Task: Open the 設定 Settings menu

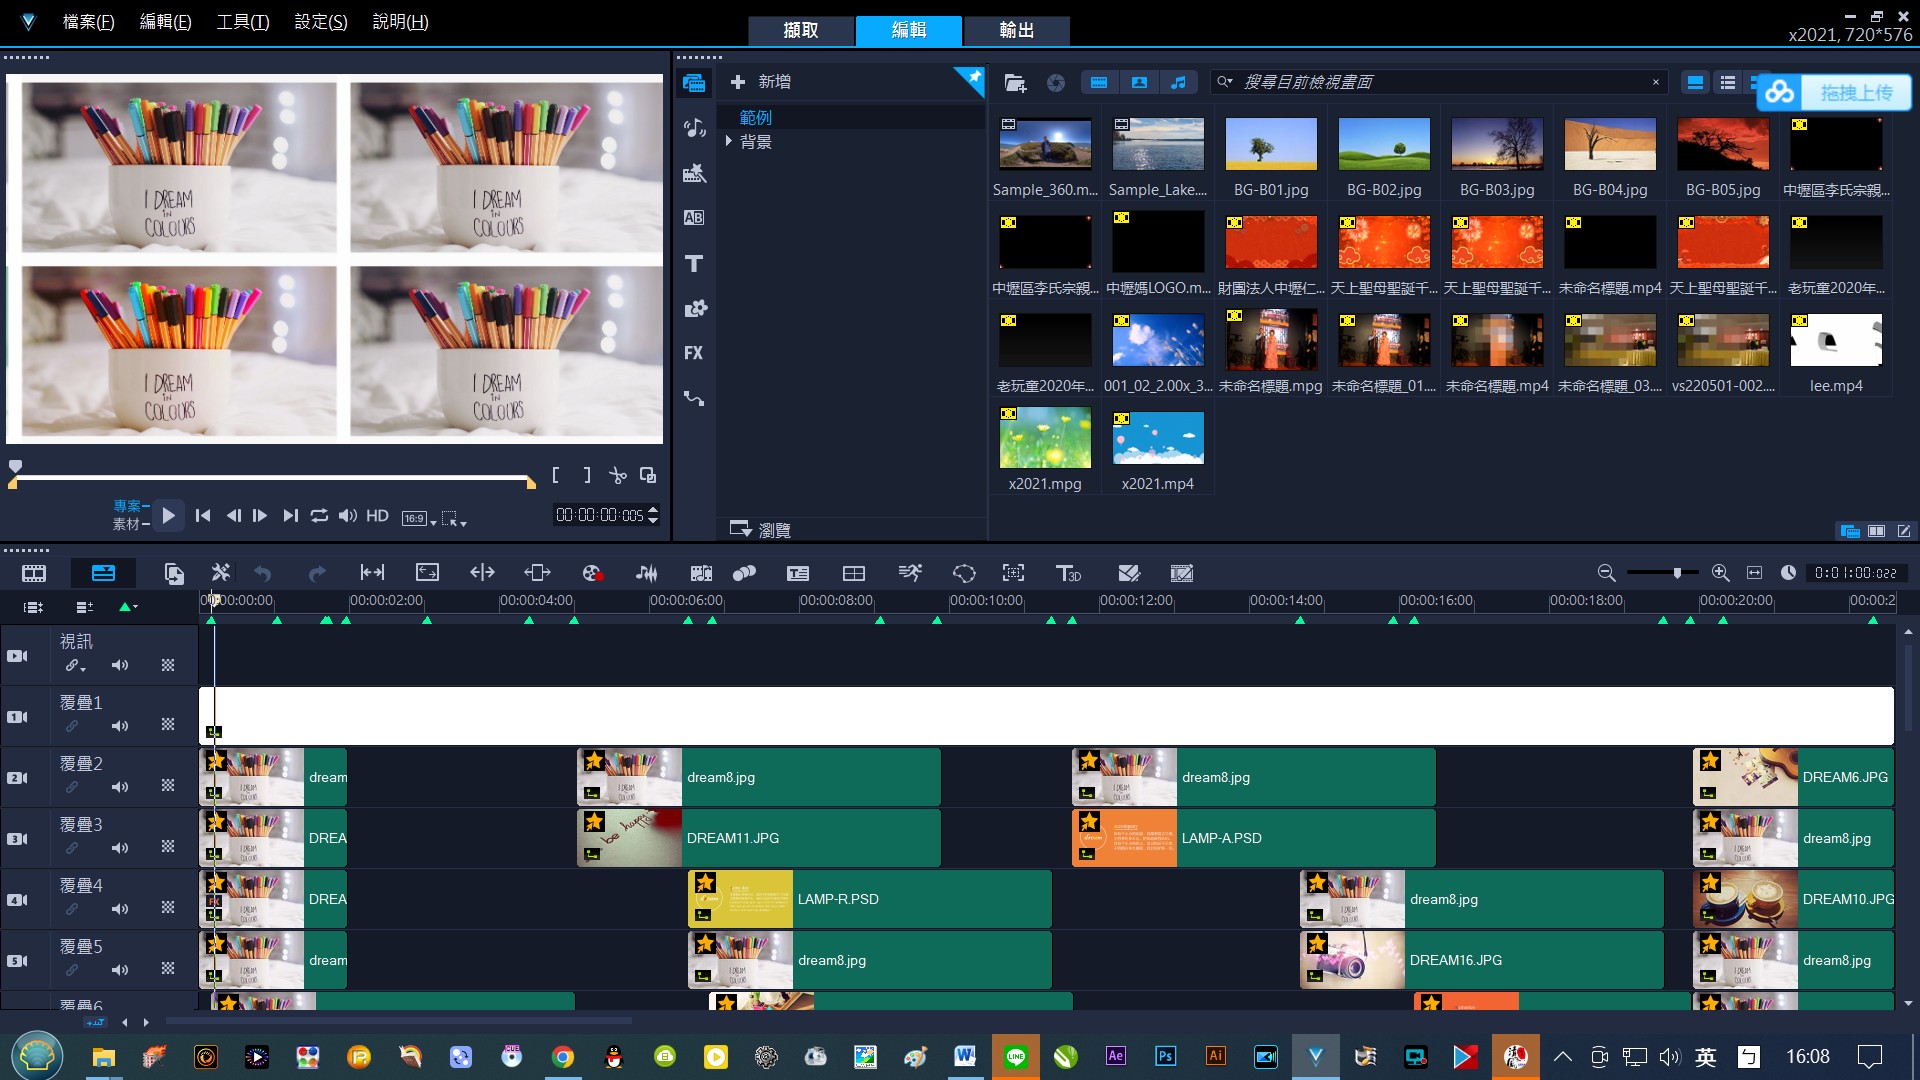Action: pyautogui.click(x=321, y=21)
